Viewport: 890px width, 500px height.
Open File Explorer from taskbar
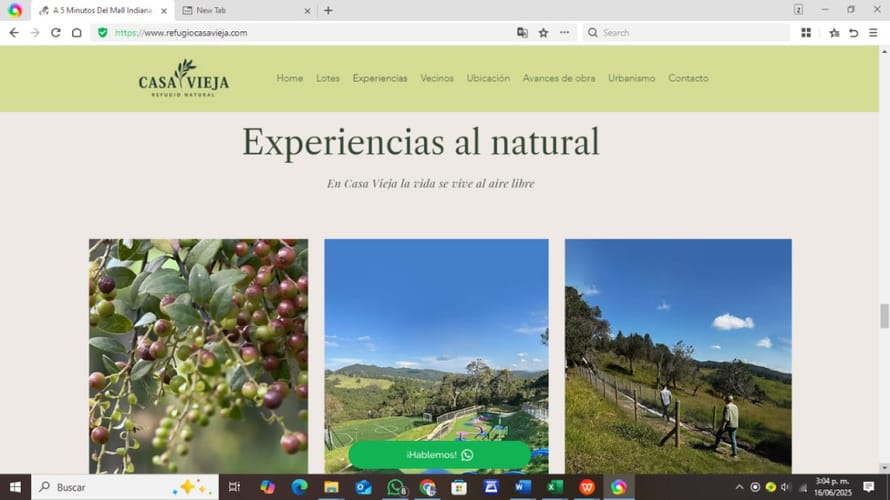(331, 487)
